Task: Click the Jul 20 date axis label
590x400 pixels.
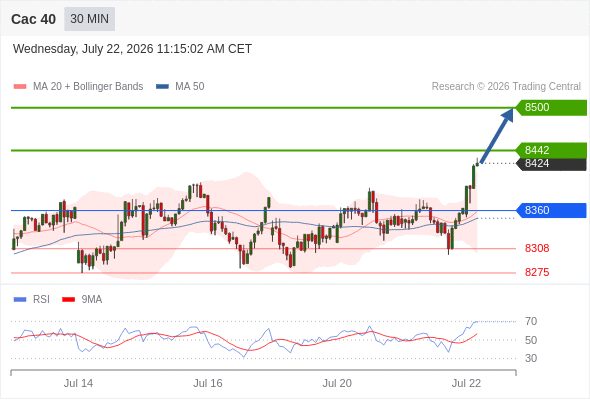Action: pos(337,383)
